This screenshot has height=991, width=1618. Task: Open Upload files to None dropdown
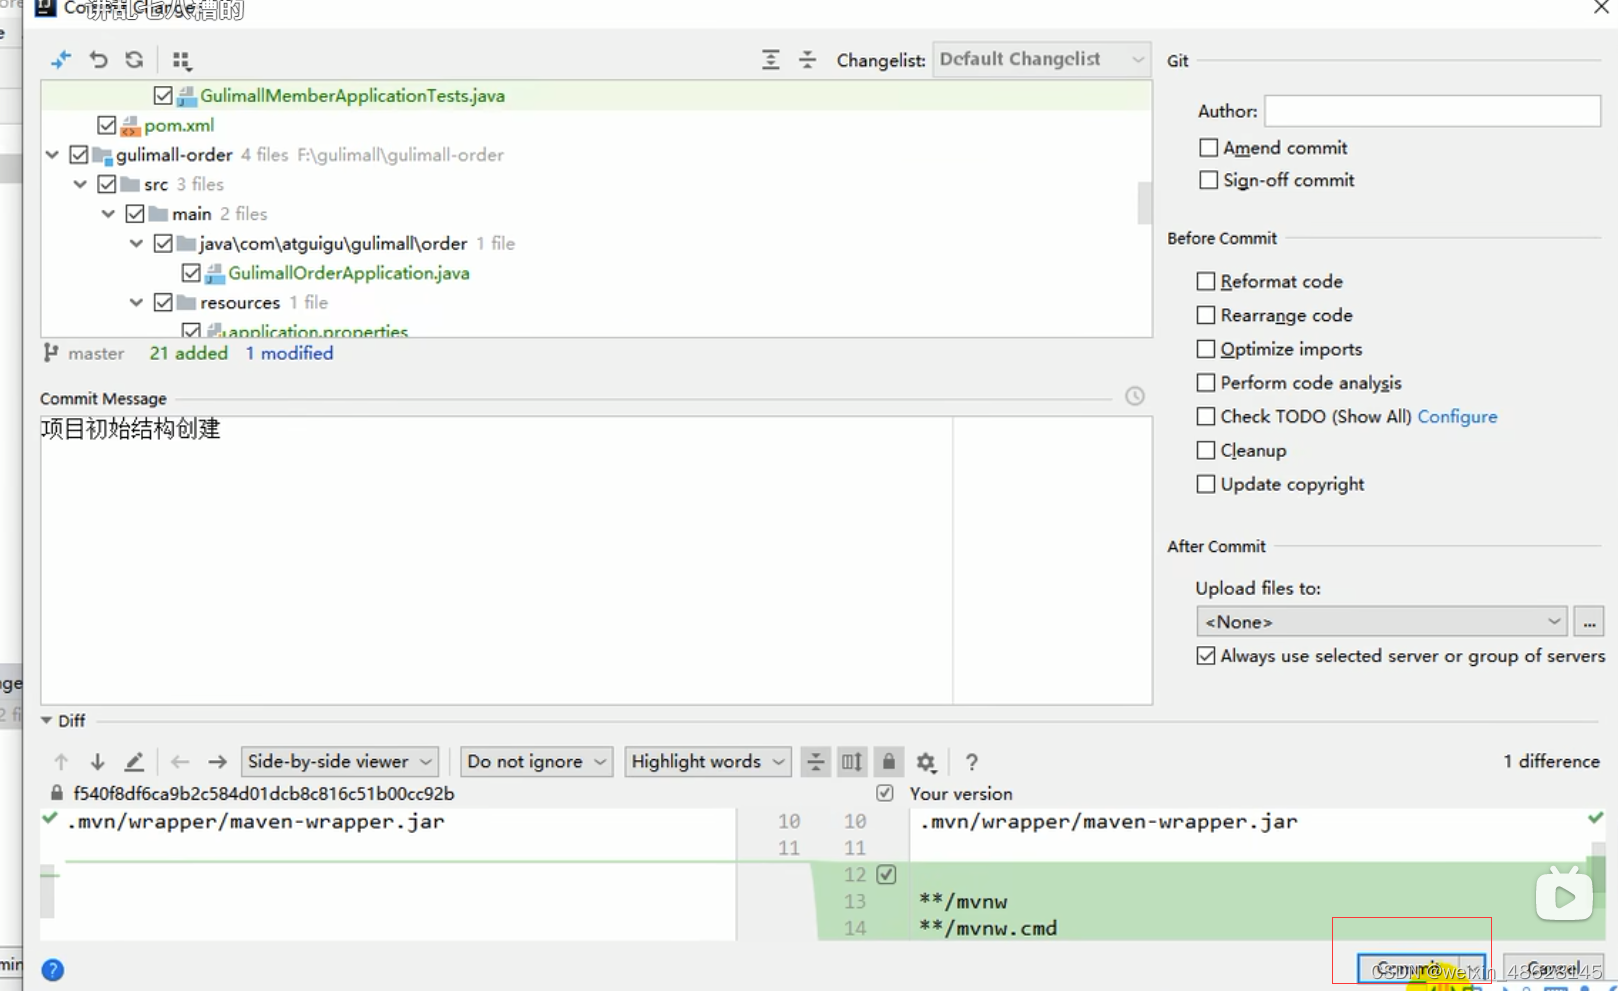1382,622
